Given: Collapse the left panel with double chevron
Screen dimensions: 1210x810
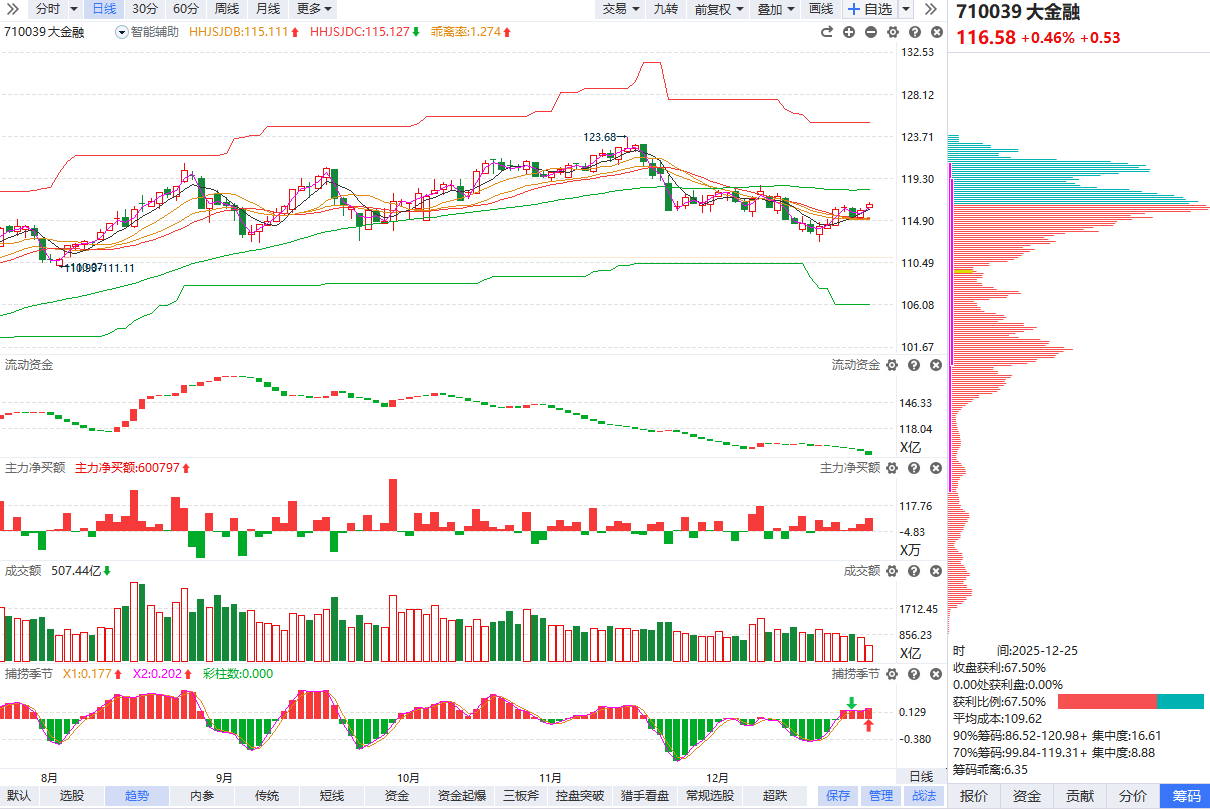Looking at the screenshot, I should 13,9.
